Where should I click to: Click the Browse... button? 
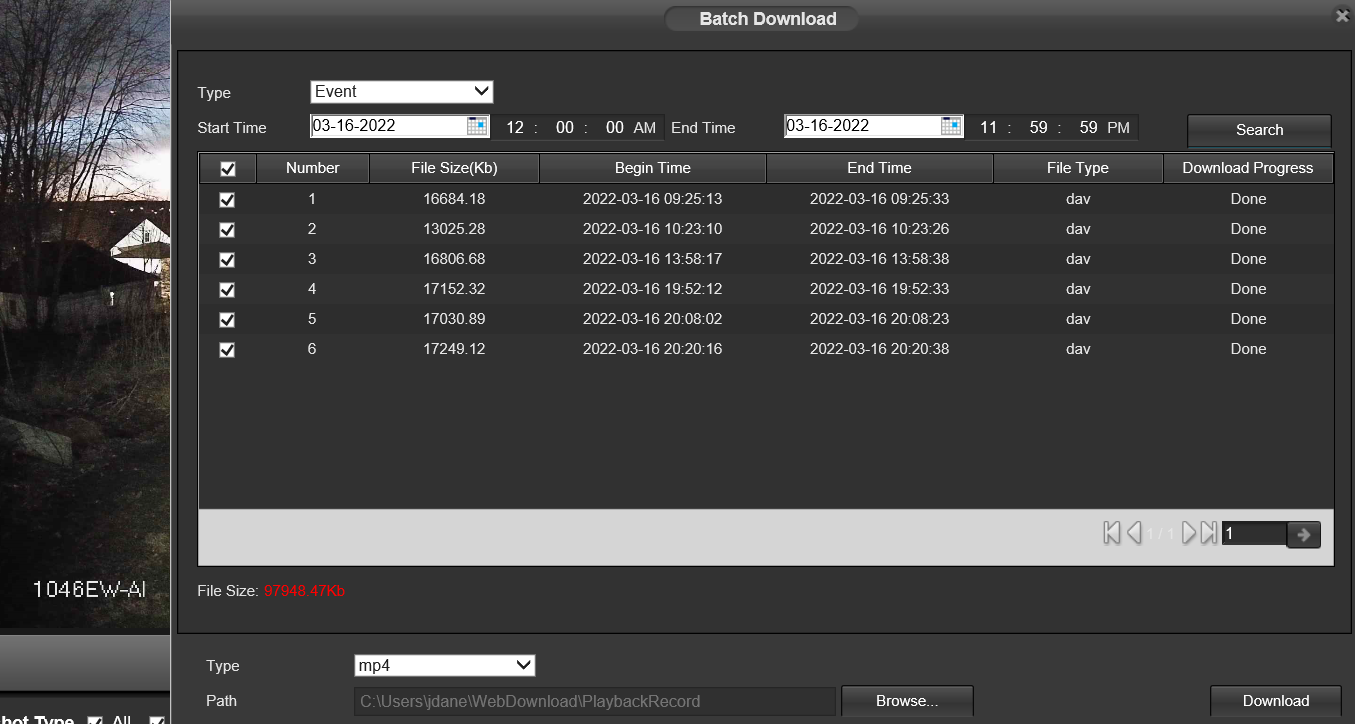tap(907, 701)
